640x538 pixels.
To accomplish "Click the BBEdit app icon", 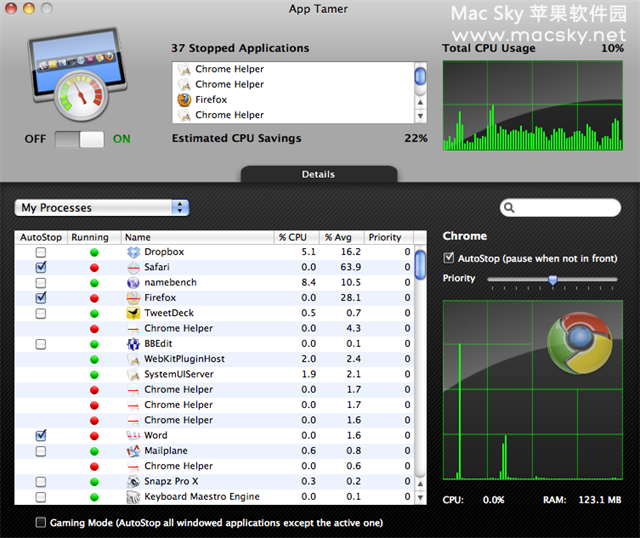I will coord(133,344).
